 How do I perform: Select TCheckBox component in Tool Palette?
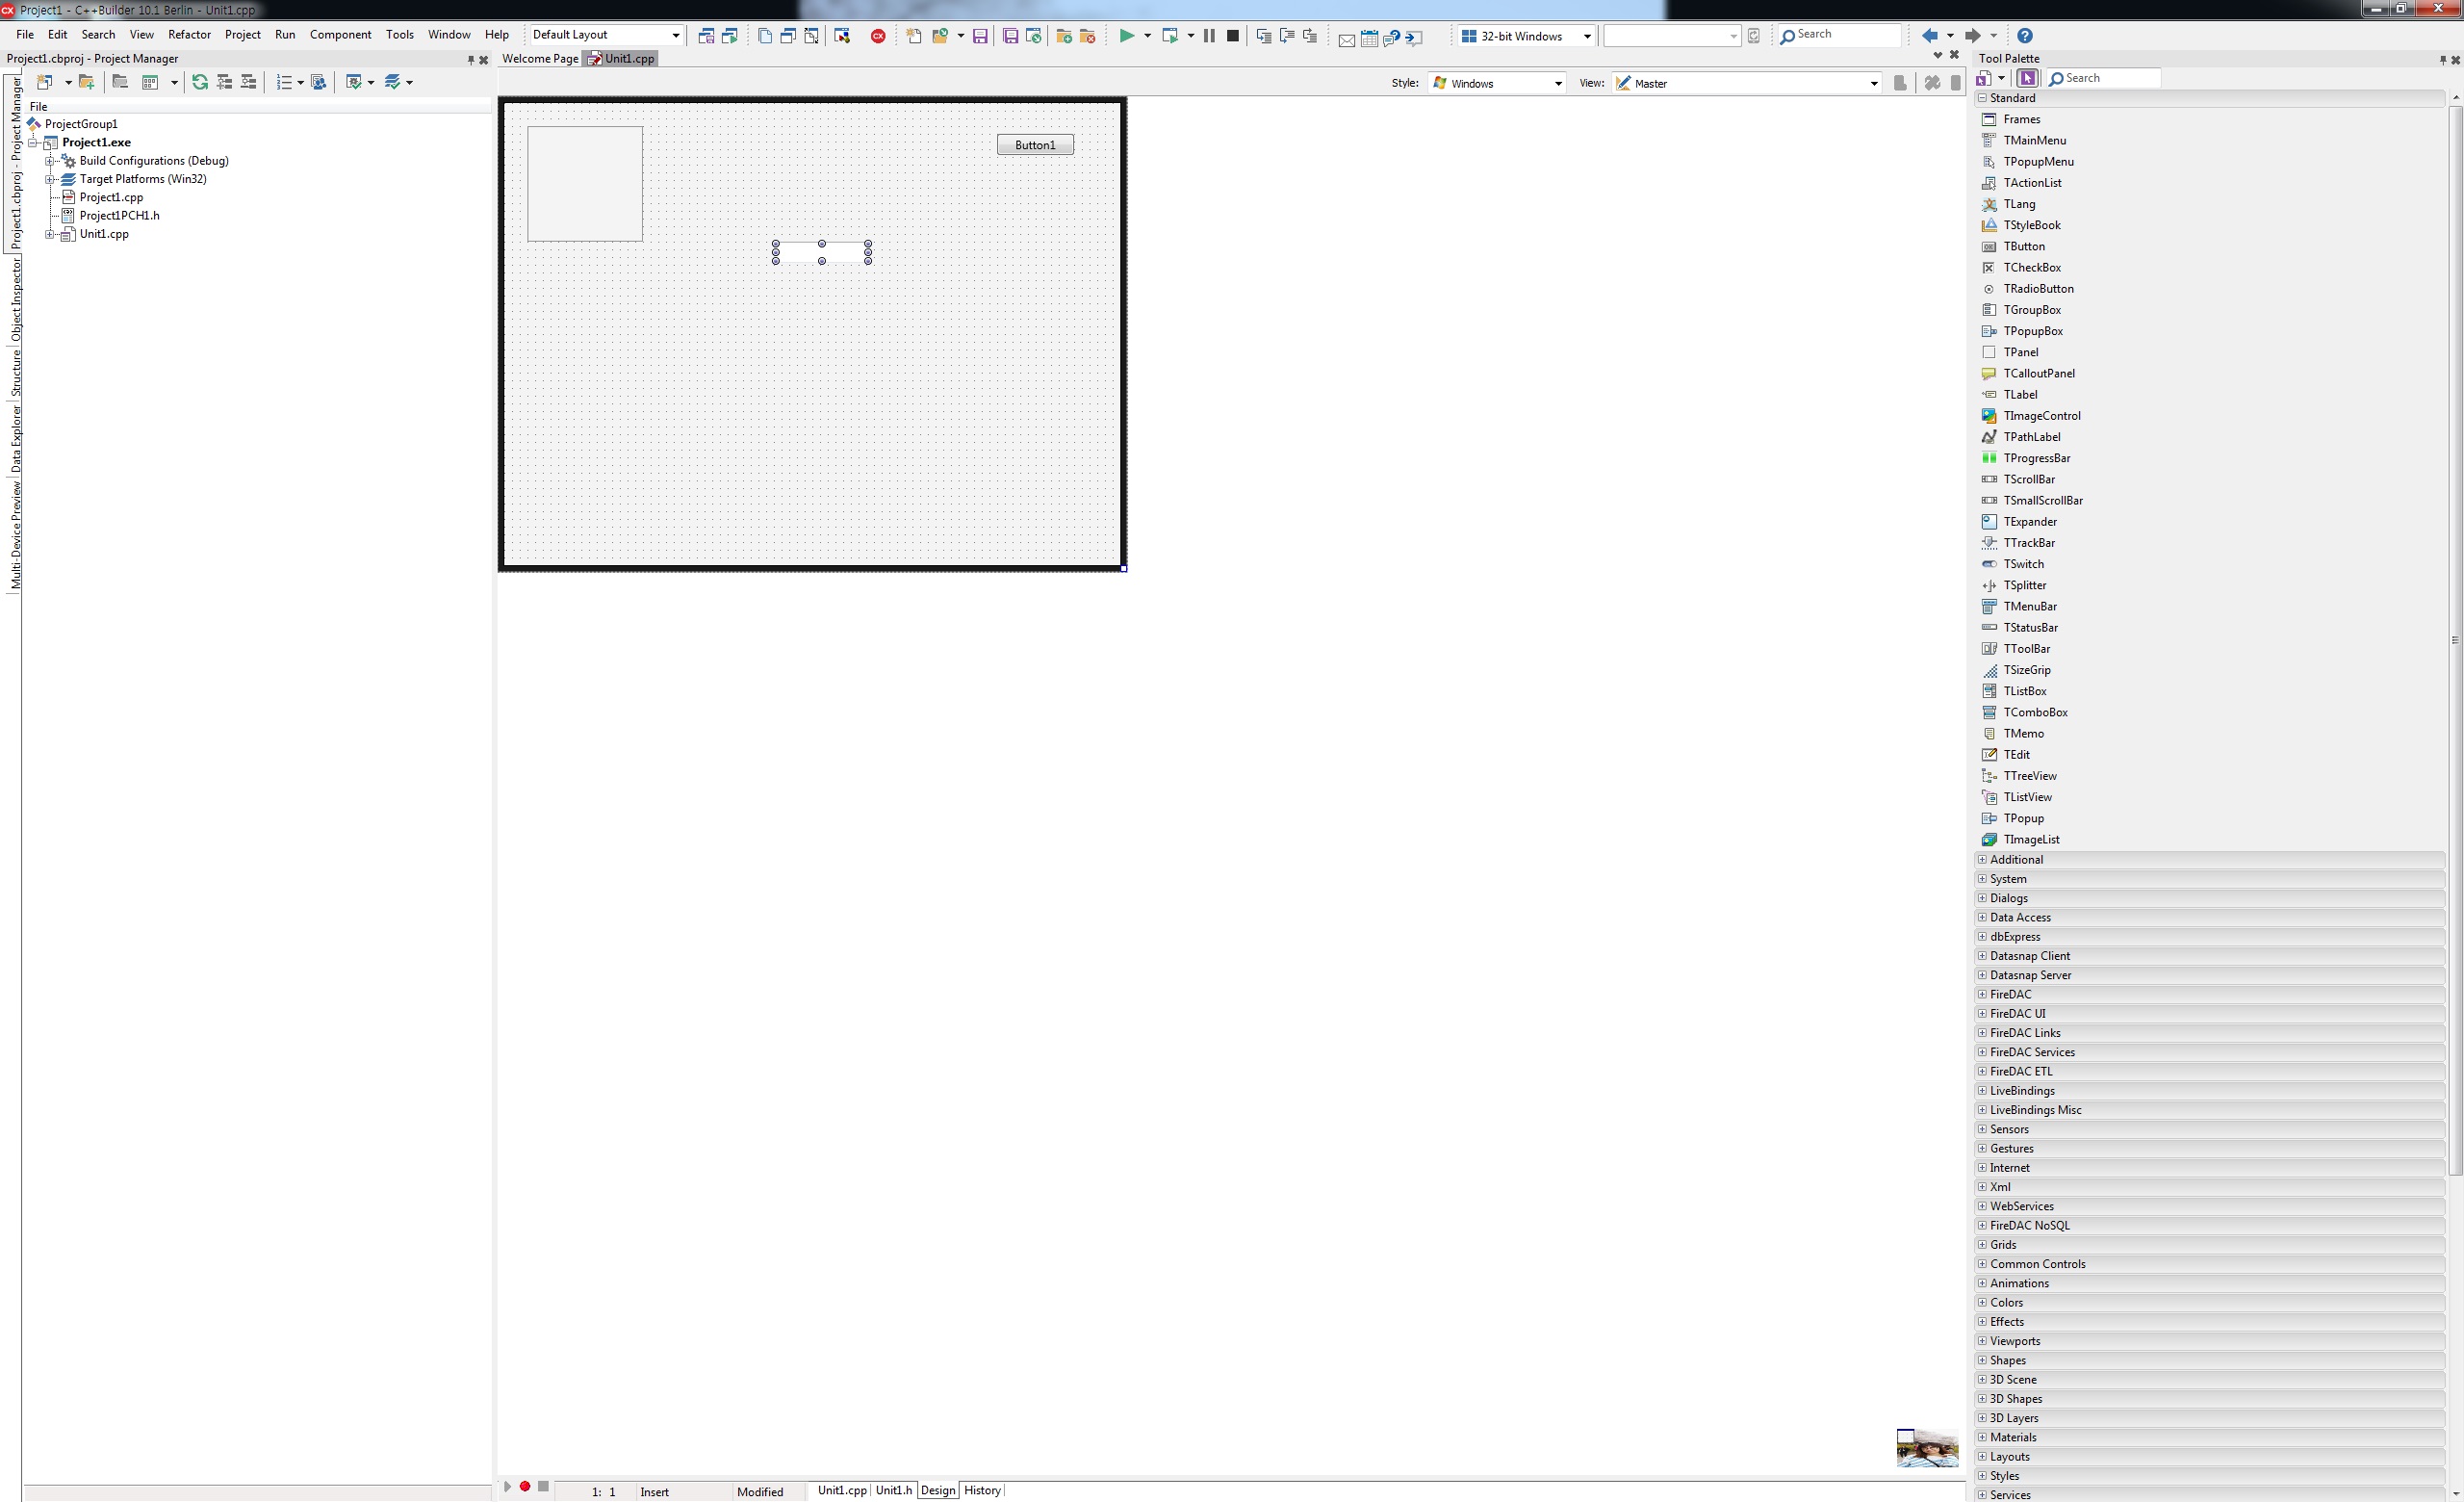point(2031,267)
